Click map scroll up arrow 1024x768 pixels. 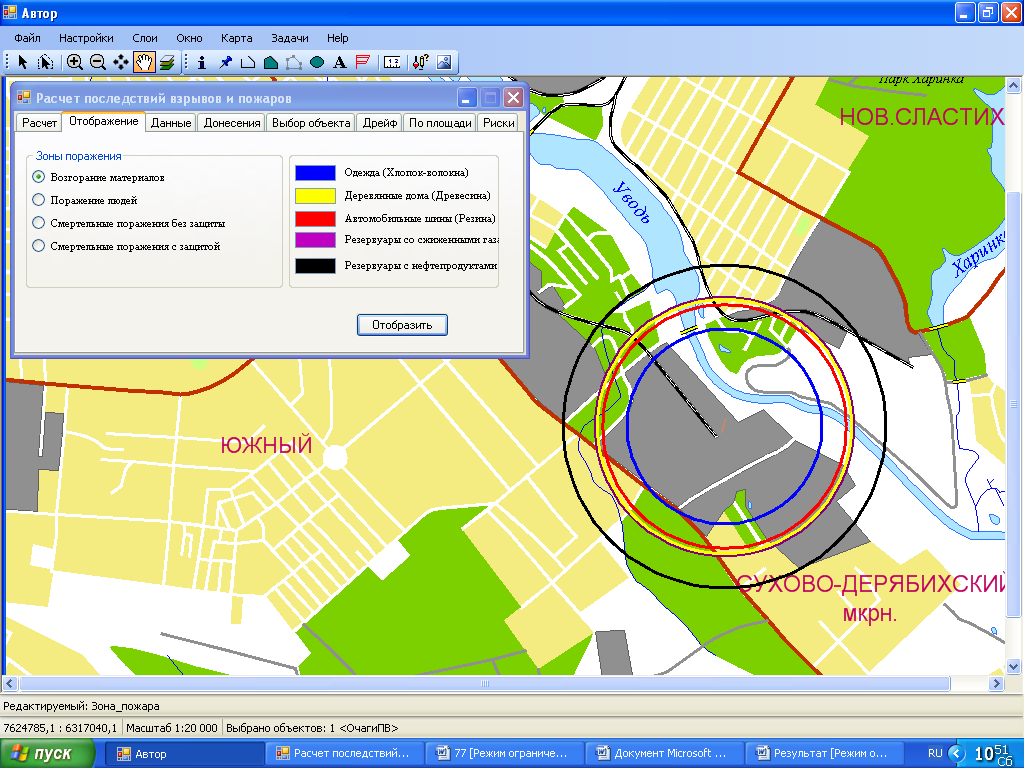tap(1013, 86)
